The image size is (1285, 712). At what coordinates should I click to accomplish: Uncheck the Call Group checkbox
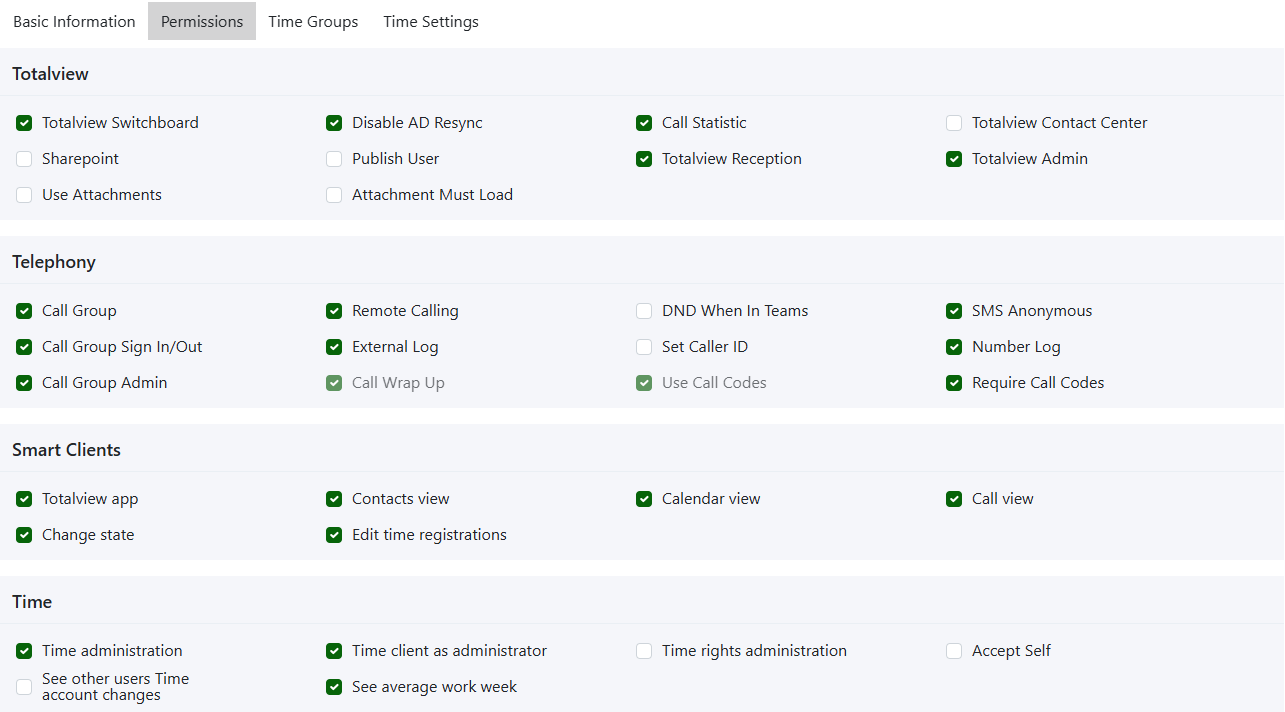(24, 311)
